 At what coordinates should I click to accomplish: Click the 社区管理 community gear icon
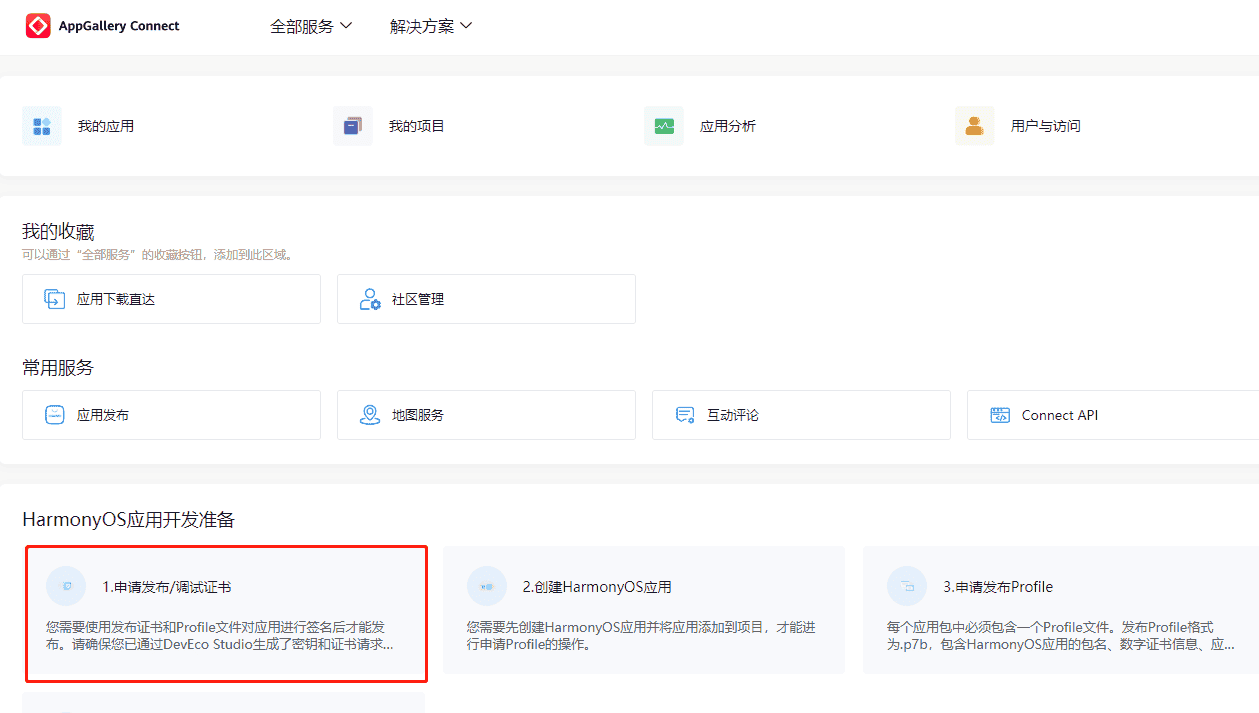click(370, 298)
